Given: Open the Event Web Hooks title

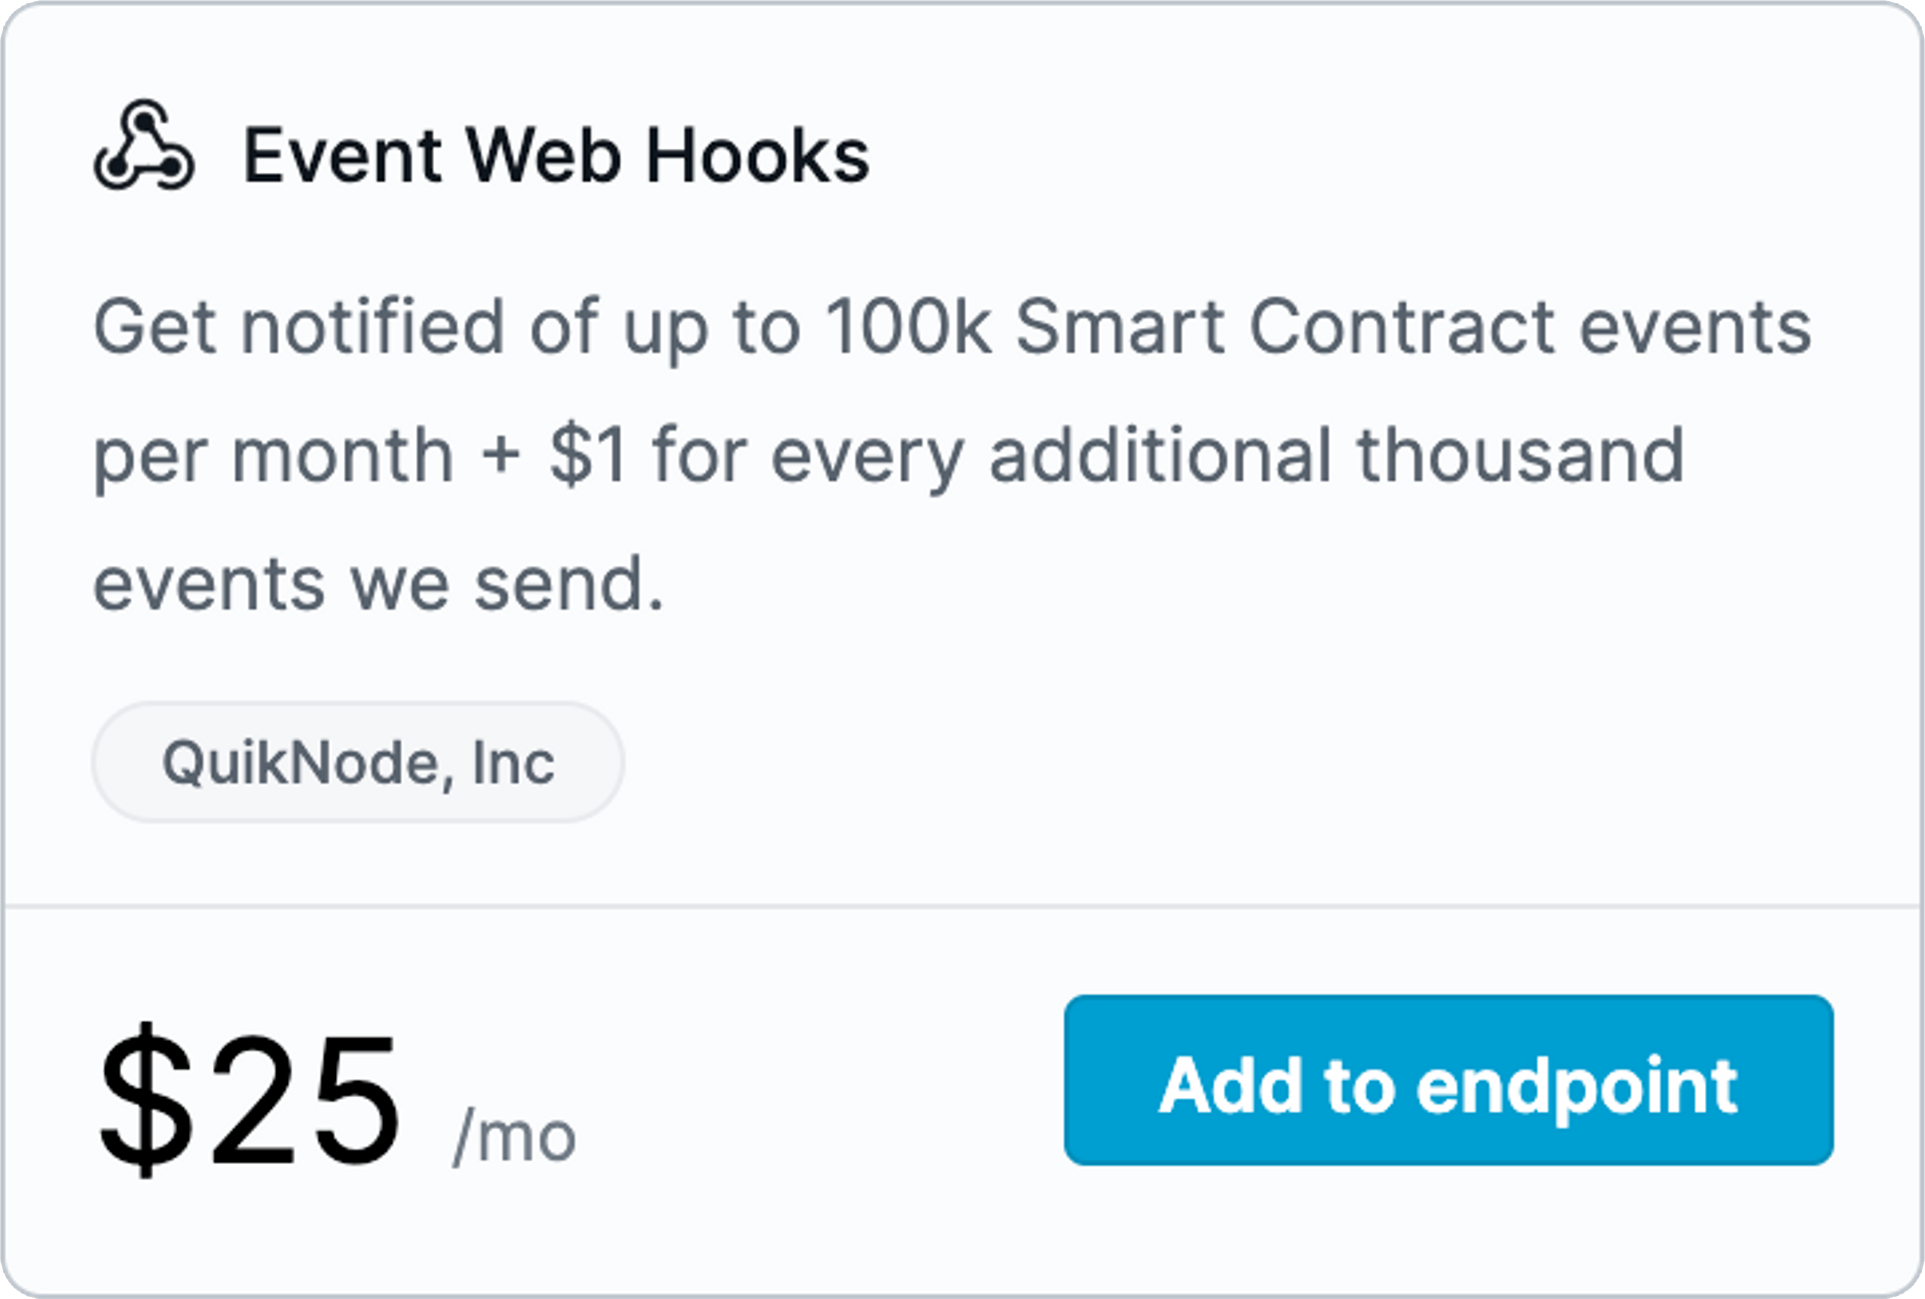Looking at the screenshot, I should pos(557,155).
